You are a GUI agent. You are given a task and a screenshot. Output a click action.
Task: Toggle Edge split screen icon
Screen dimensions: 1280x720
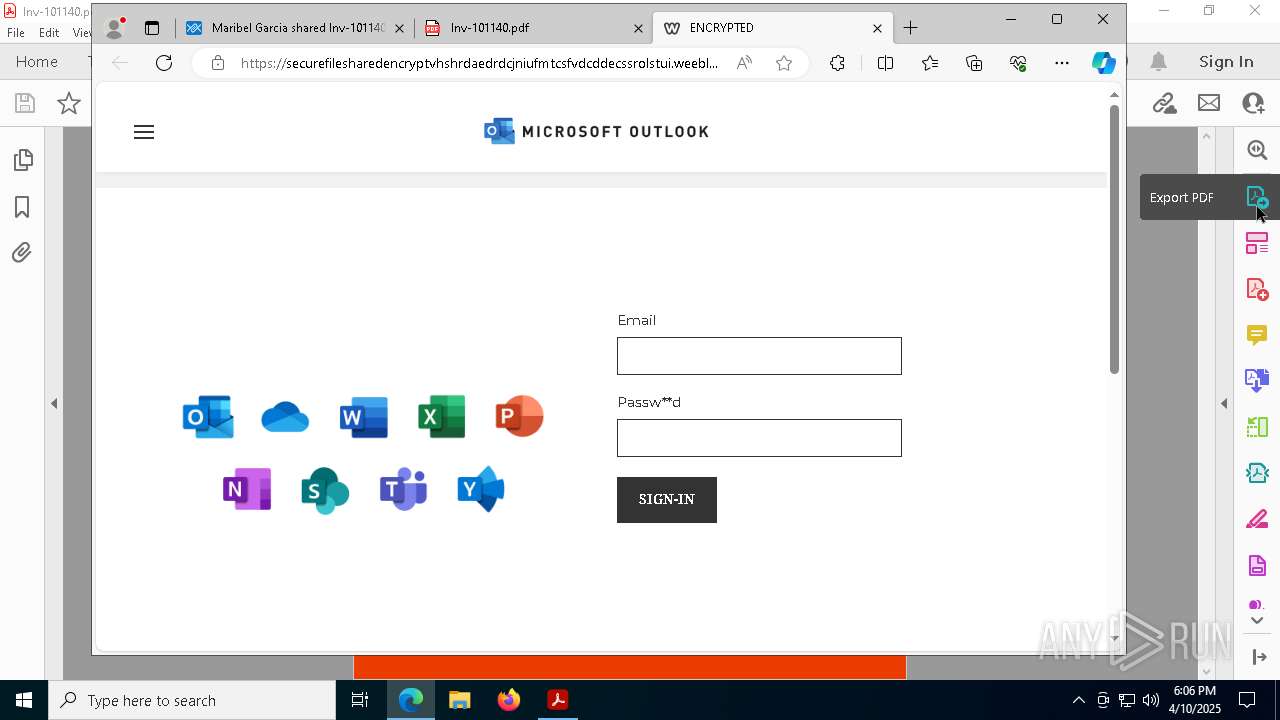click(x=885, y=63)
